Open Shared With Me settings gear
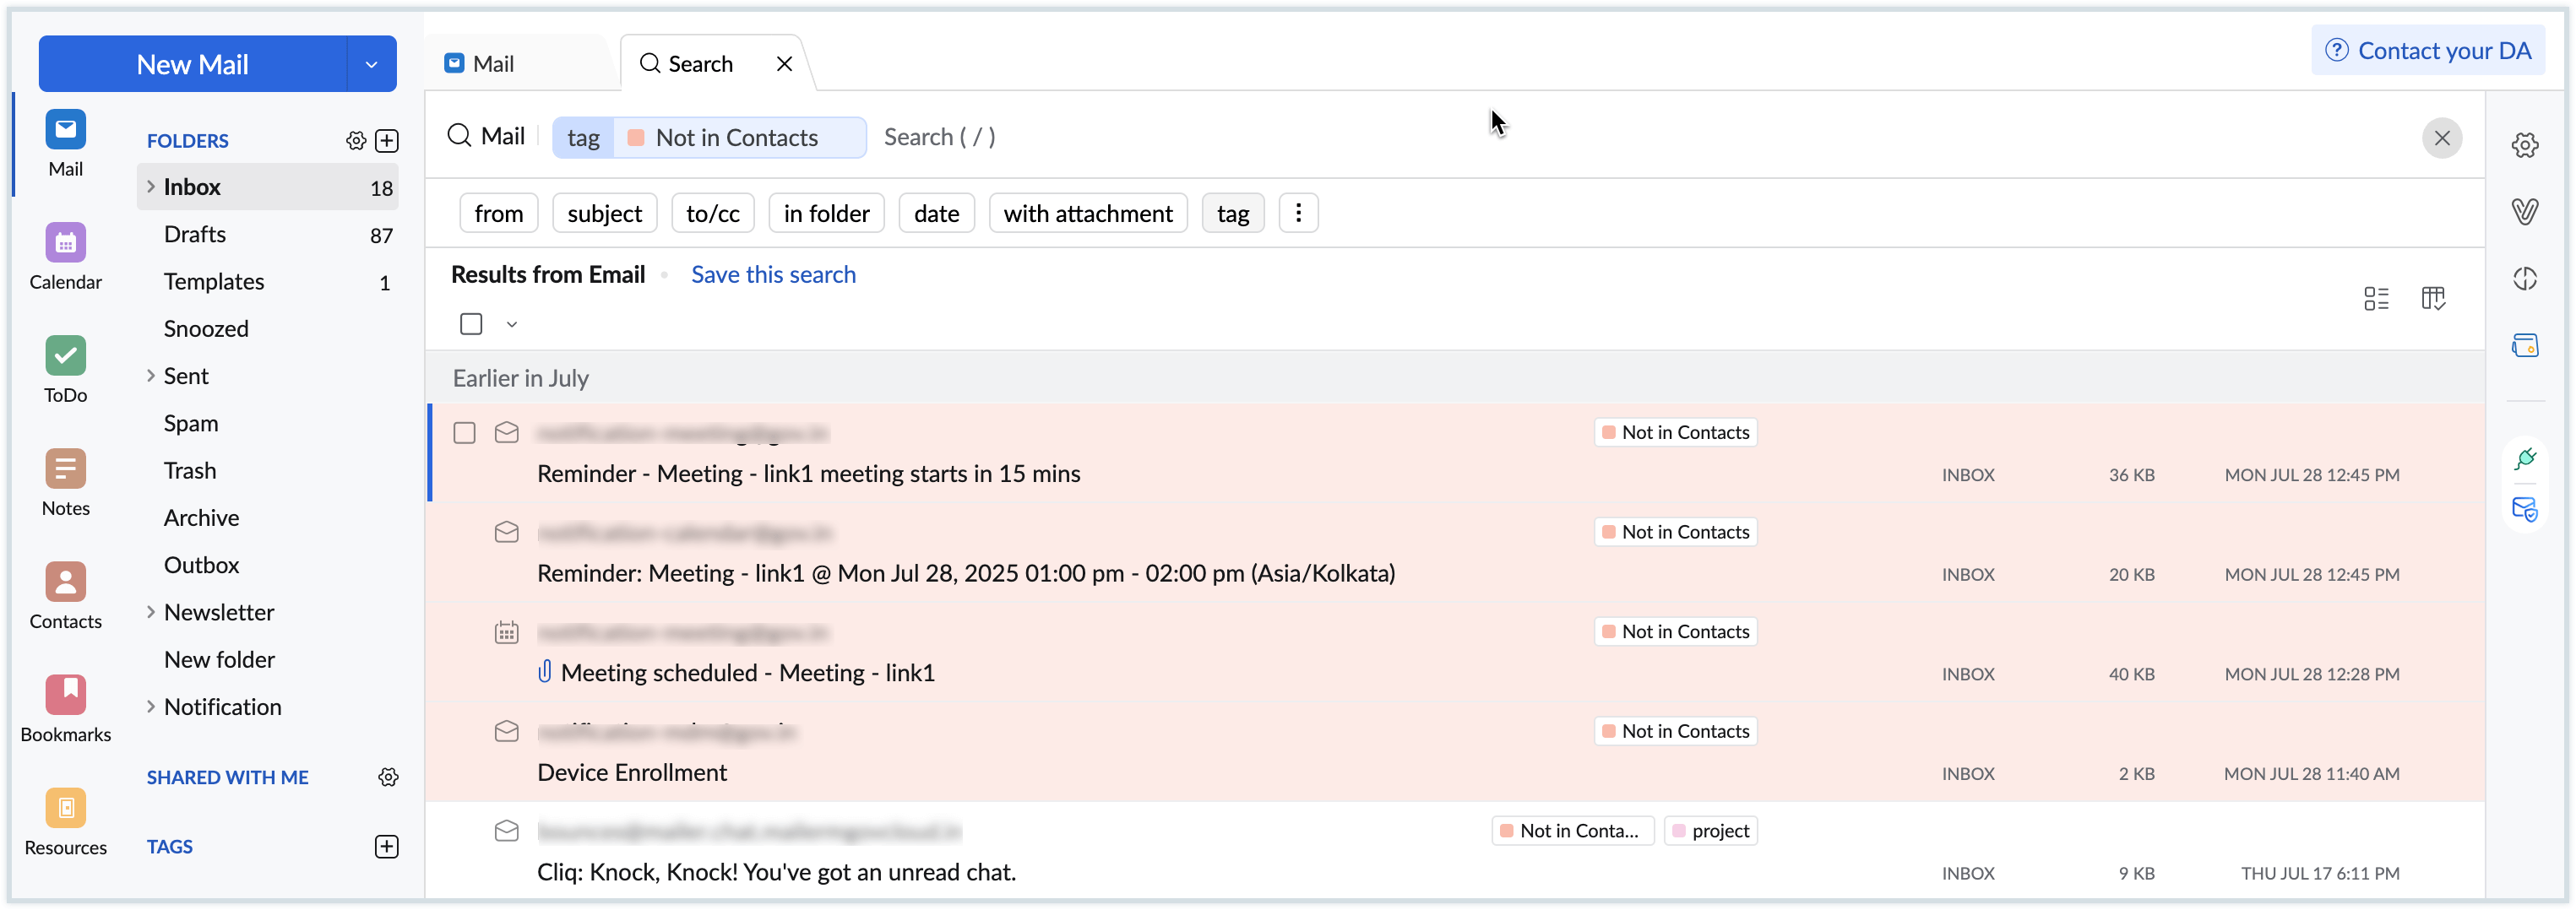 [388, 777]
